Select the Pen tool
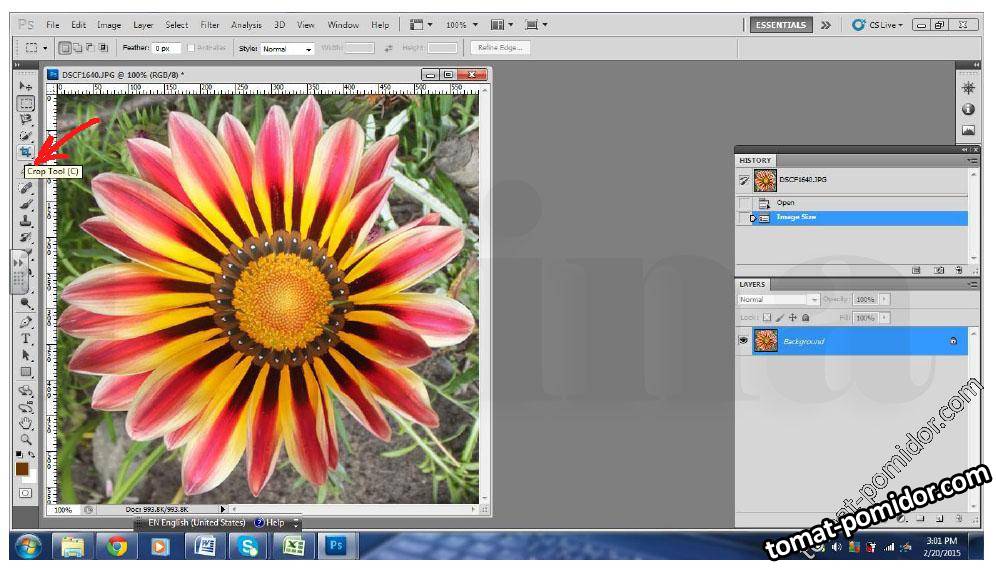Image resolution: width=996 pixels, height=573 pixels. (x=26, y=322)
